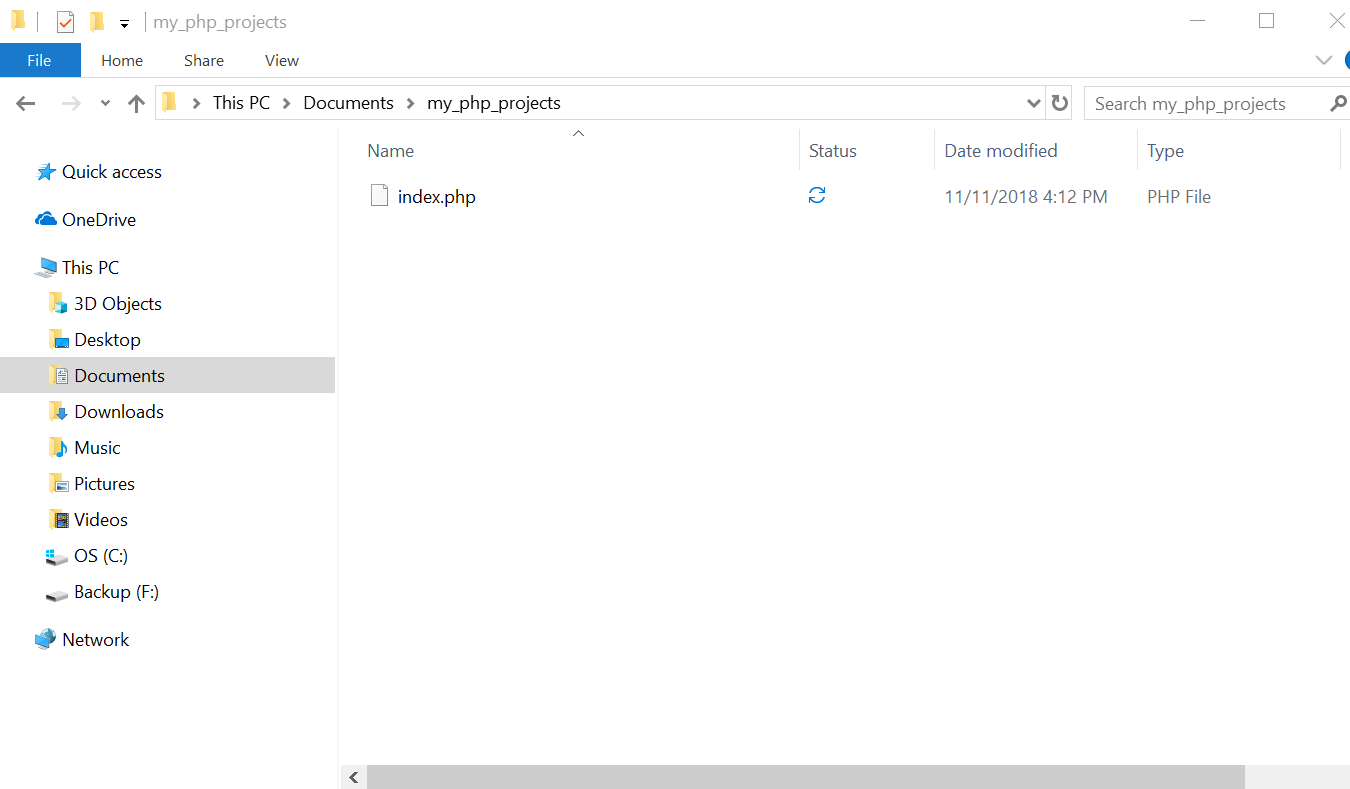1350x789 pixels.
Task: Select the OneDrive sync status icon beside index.php
Action: 817,195
